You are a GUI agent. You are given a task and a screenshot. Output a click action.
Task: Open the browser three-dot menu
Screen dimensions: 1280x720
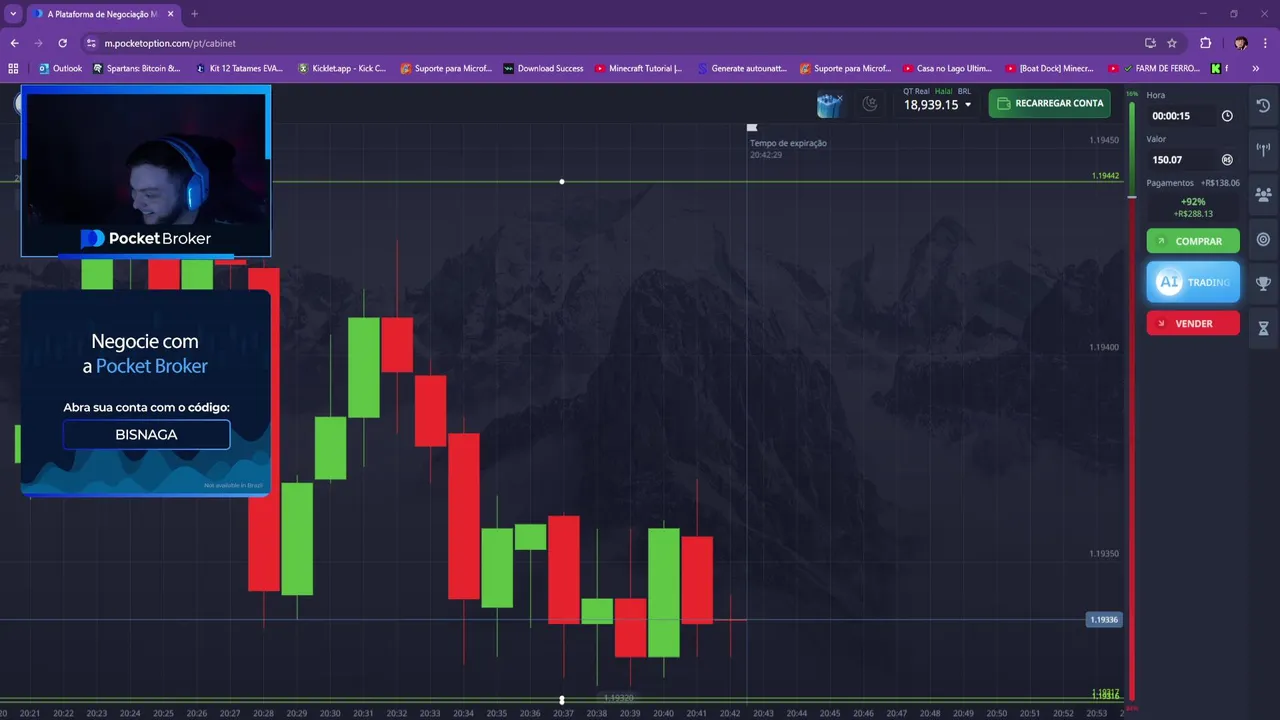tap(1266, 43)
